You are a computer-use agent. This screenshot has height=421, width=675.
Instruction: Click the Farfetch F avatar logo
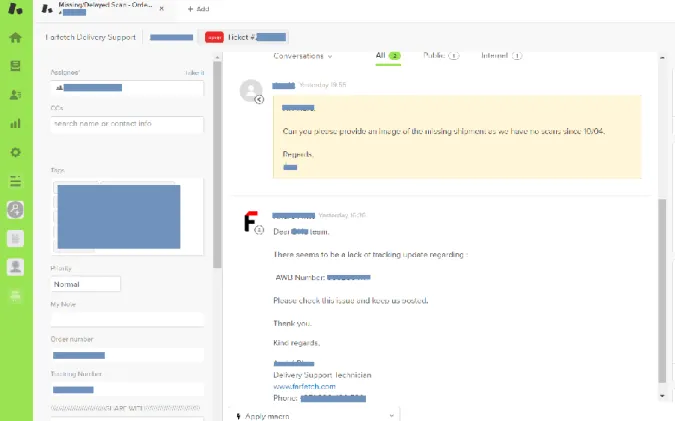pyautogui.click(x=251, y=222)
